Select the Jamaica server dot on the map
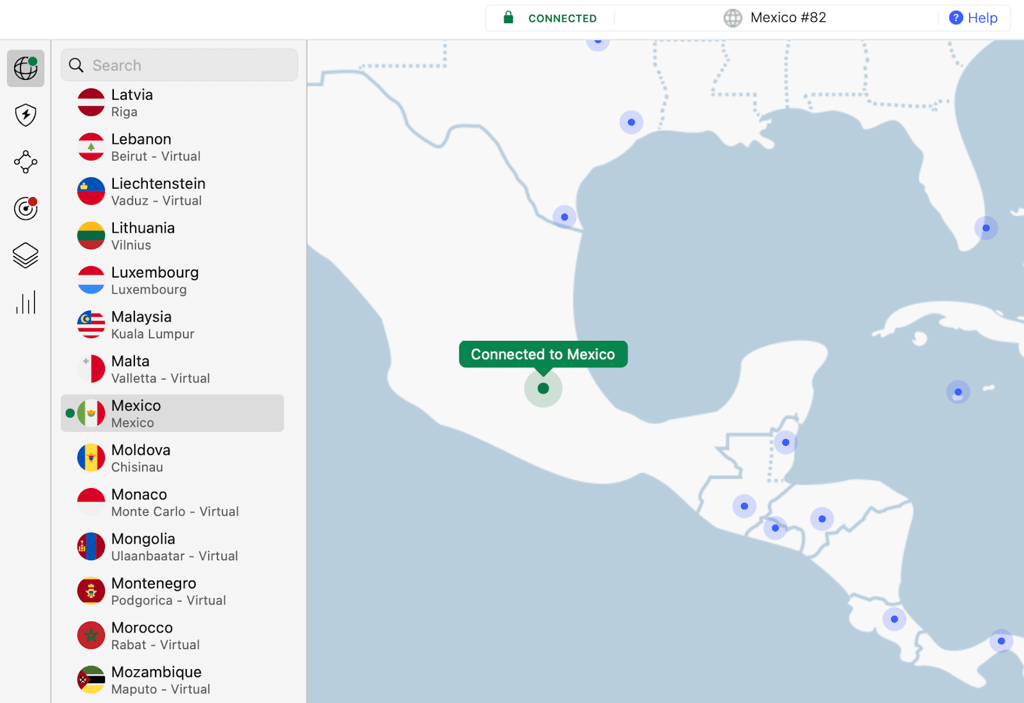Screen dimensions: 1024x703 pyautogui.click(x=957, y=392)
